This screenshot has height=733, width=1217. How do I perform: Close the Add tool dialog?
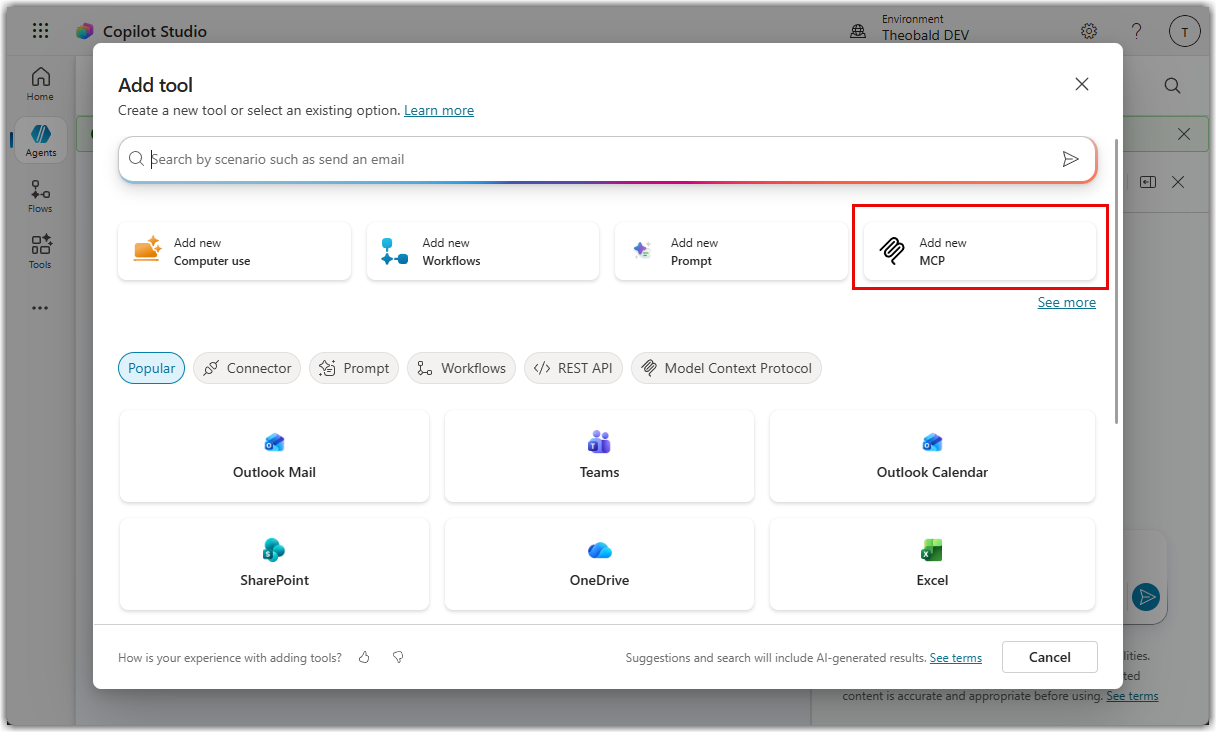click(x=1082, y=84)
